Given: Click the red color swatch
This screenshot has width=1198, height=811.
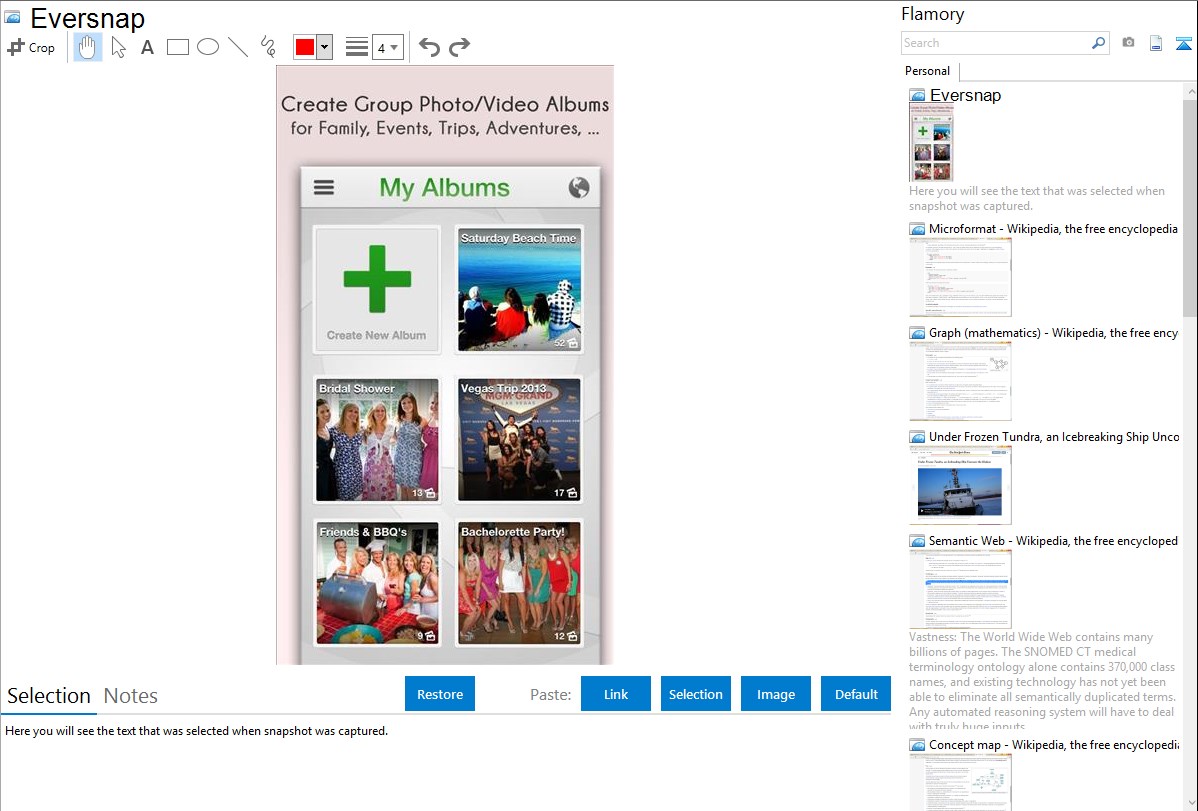Looking at the screenshot, I should coord(304,47).
